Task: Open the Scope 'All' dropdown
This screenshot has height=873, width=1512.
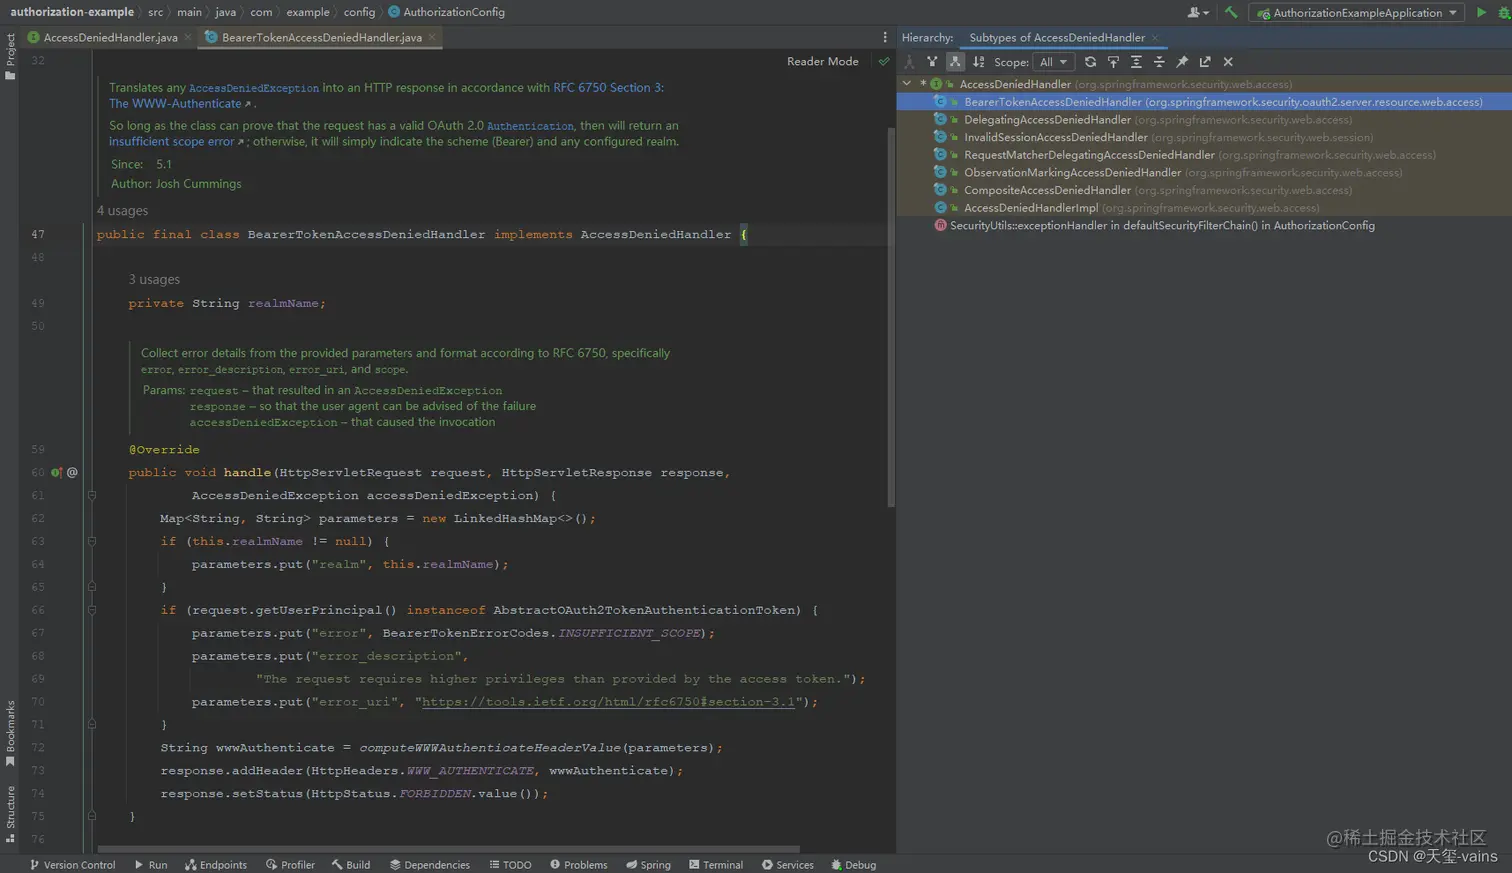Action: [1054, 62]
